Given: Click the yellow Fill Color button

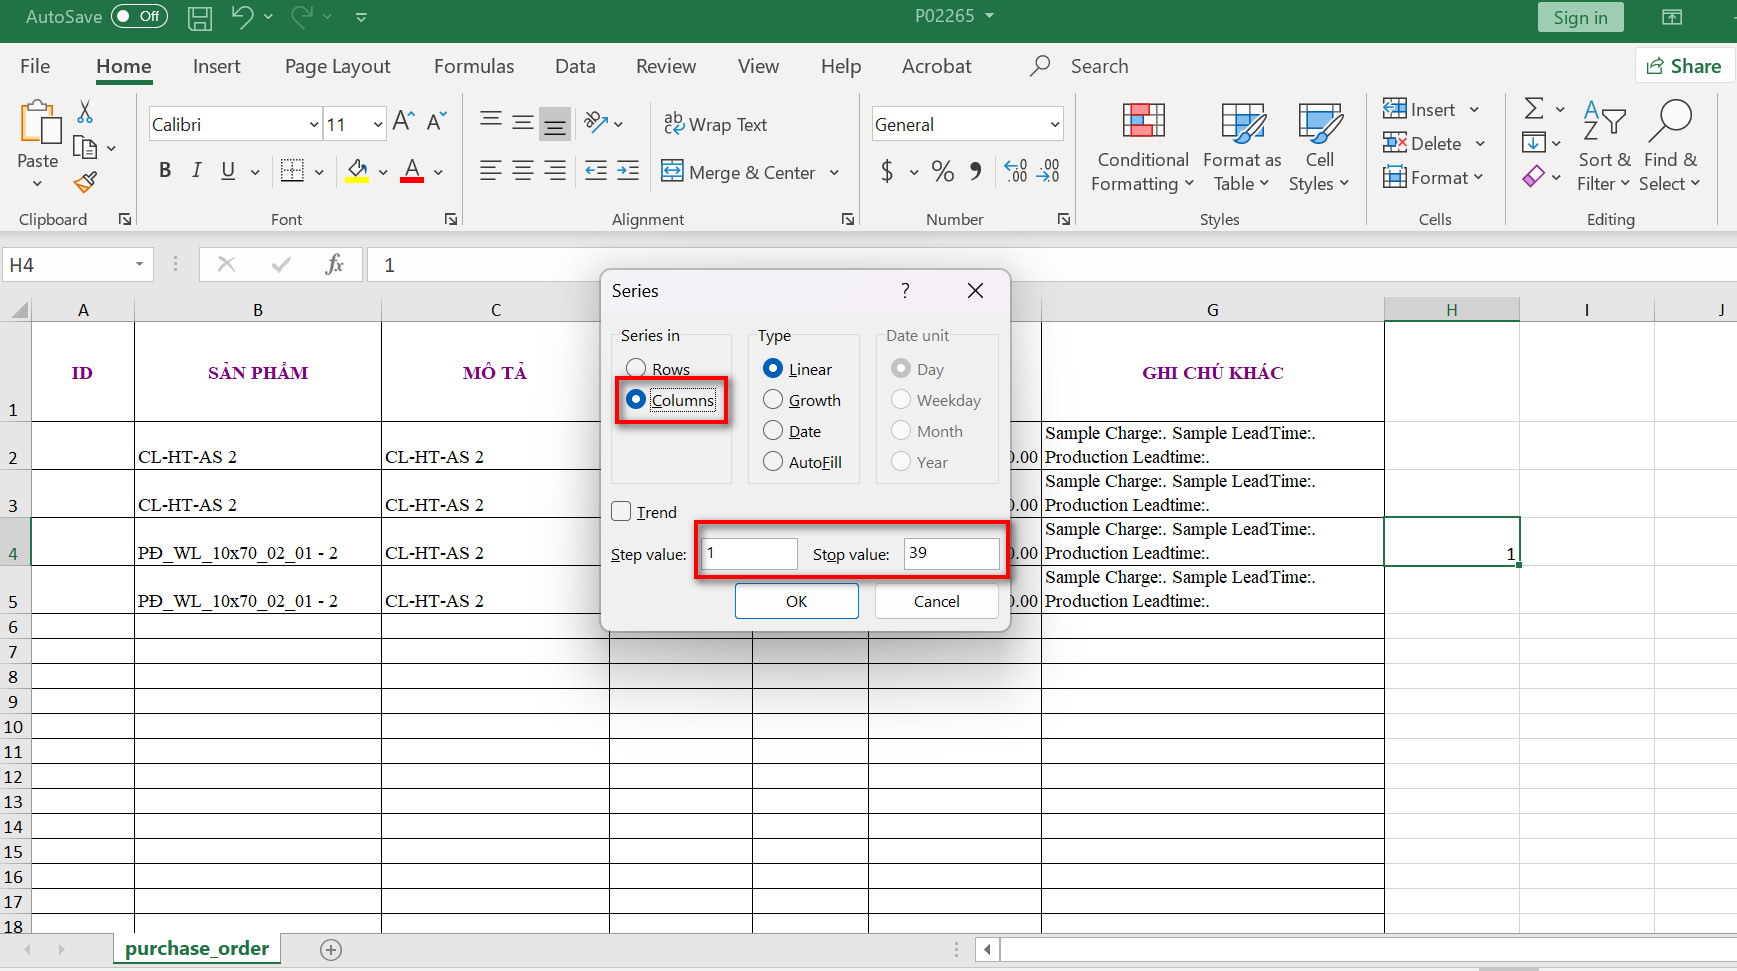Looking at the screenshot, I should (357, 172).
